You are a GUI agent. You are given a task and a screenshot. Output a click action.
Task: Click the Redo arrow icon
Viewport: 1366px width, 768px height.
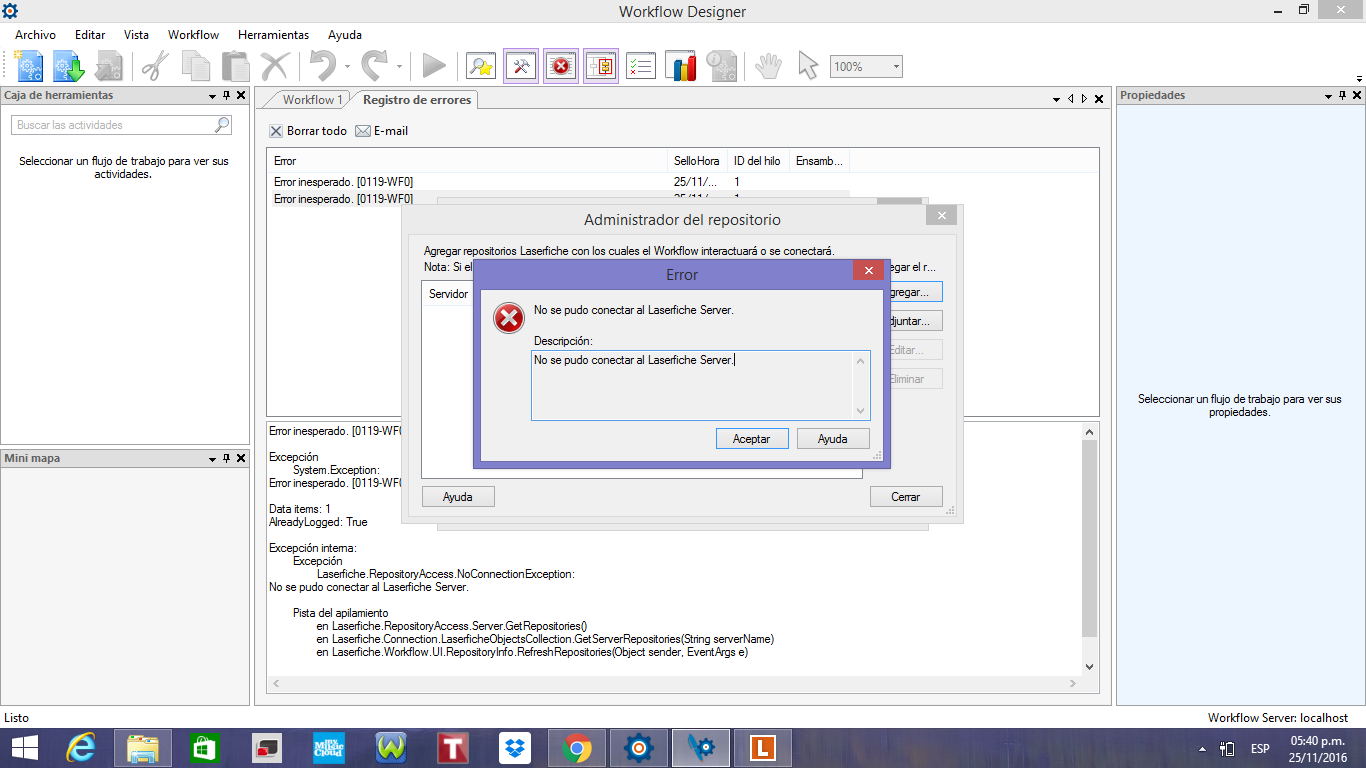pos(374,66)
